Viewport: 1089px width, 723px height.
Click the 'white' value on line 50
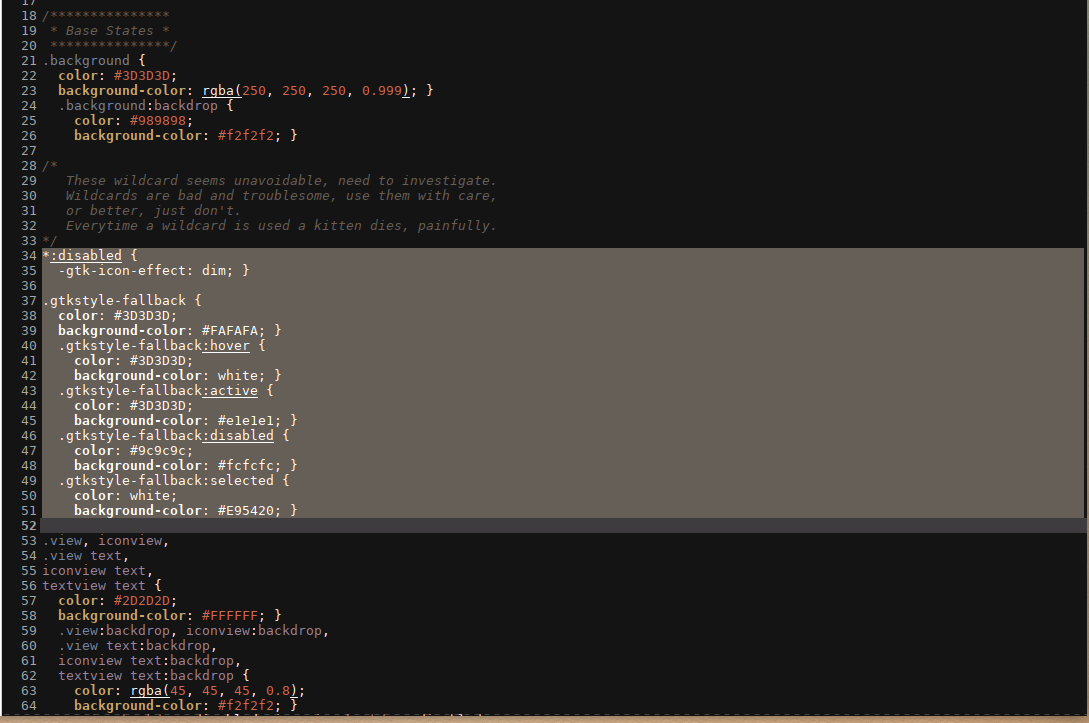click(149, 496)
